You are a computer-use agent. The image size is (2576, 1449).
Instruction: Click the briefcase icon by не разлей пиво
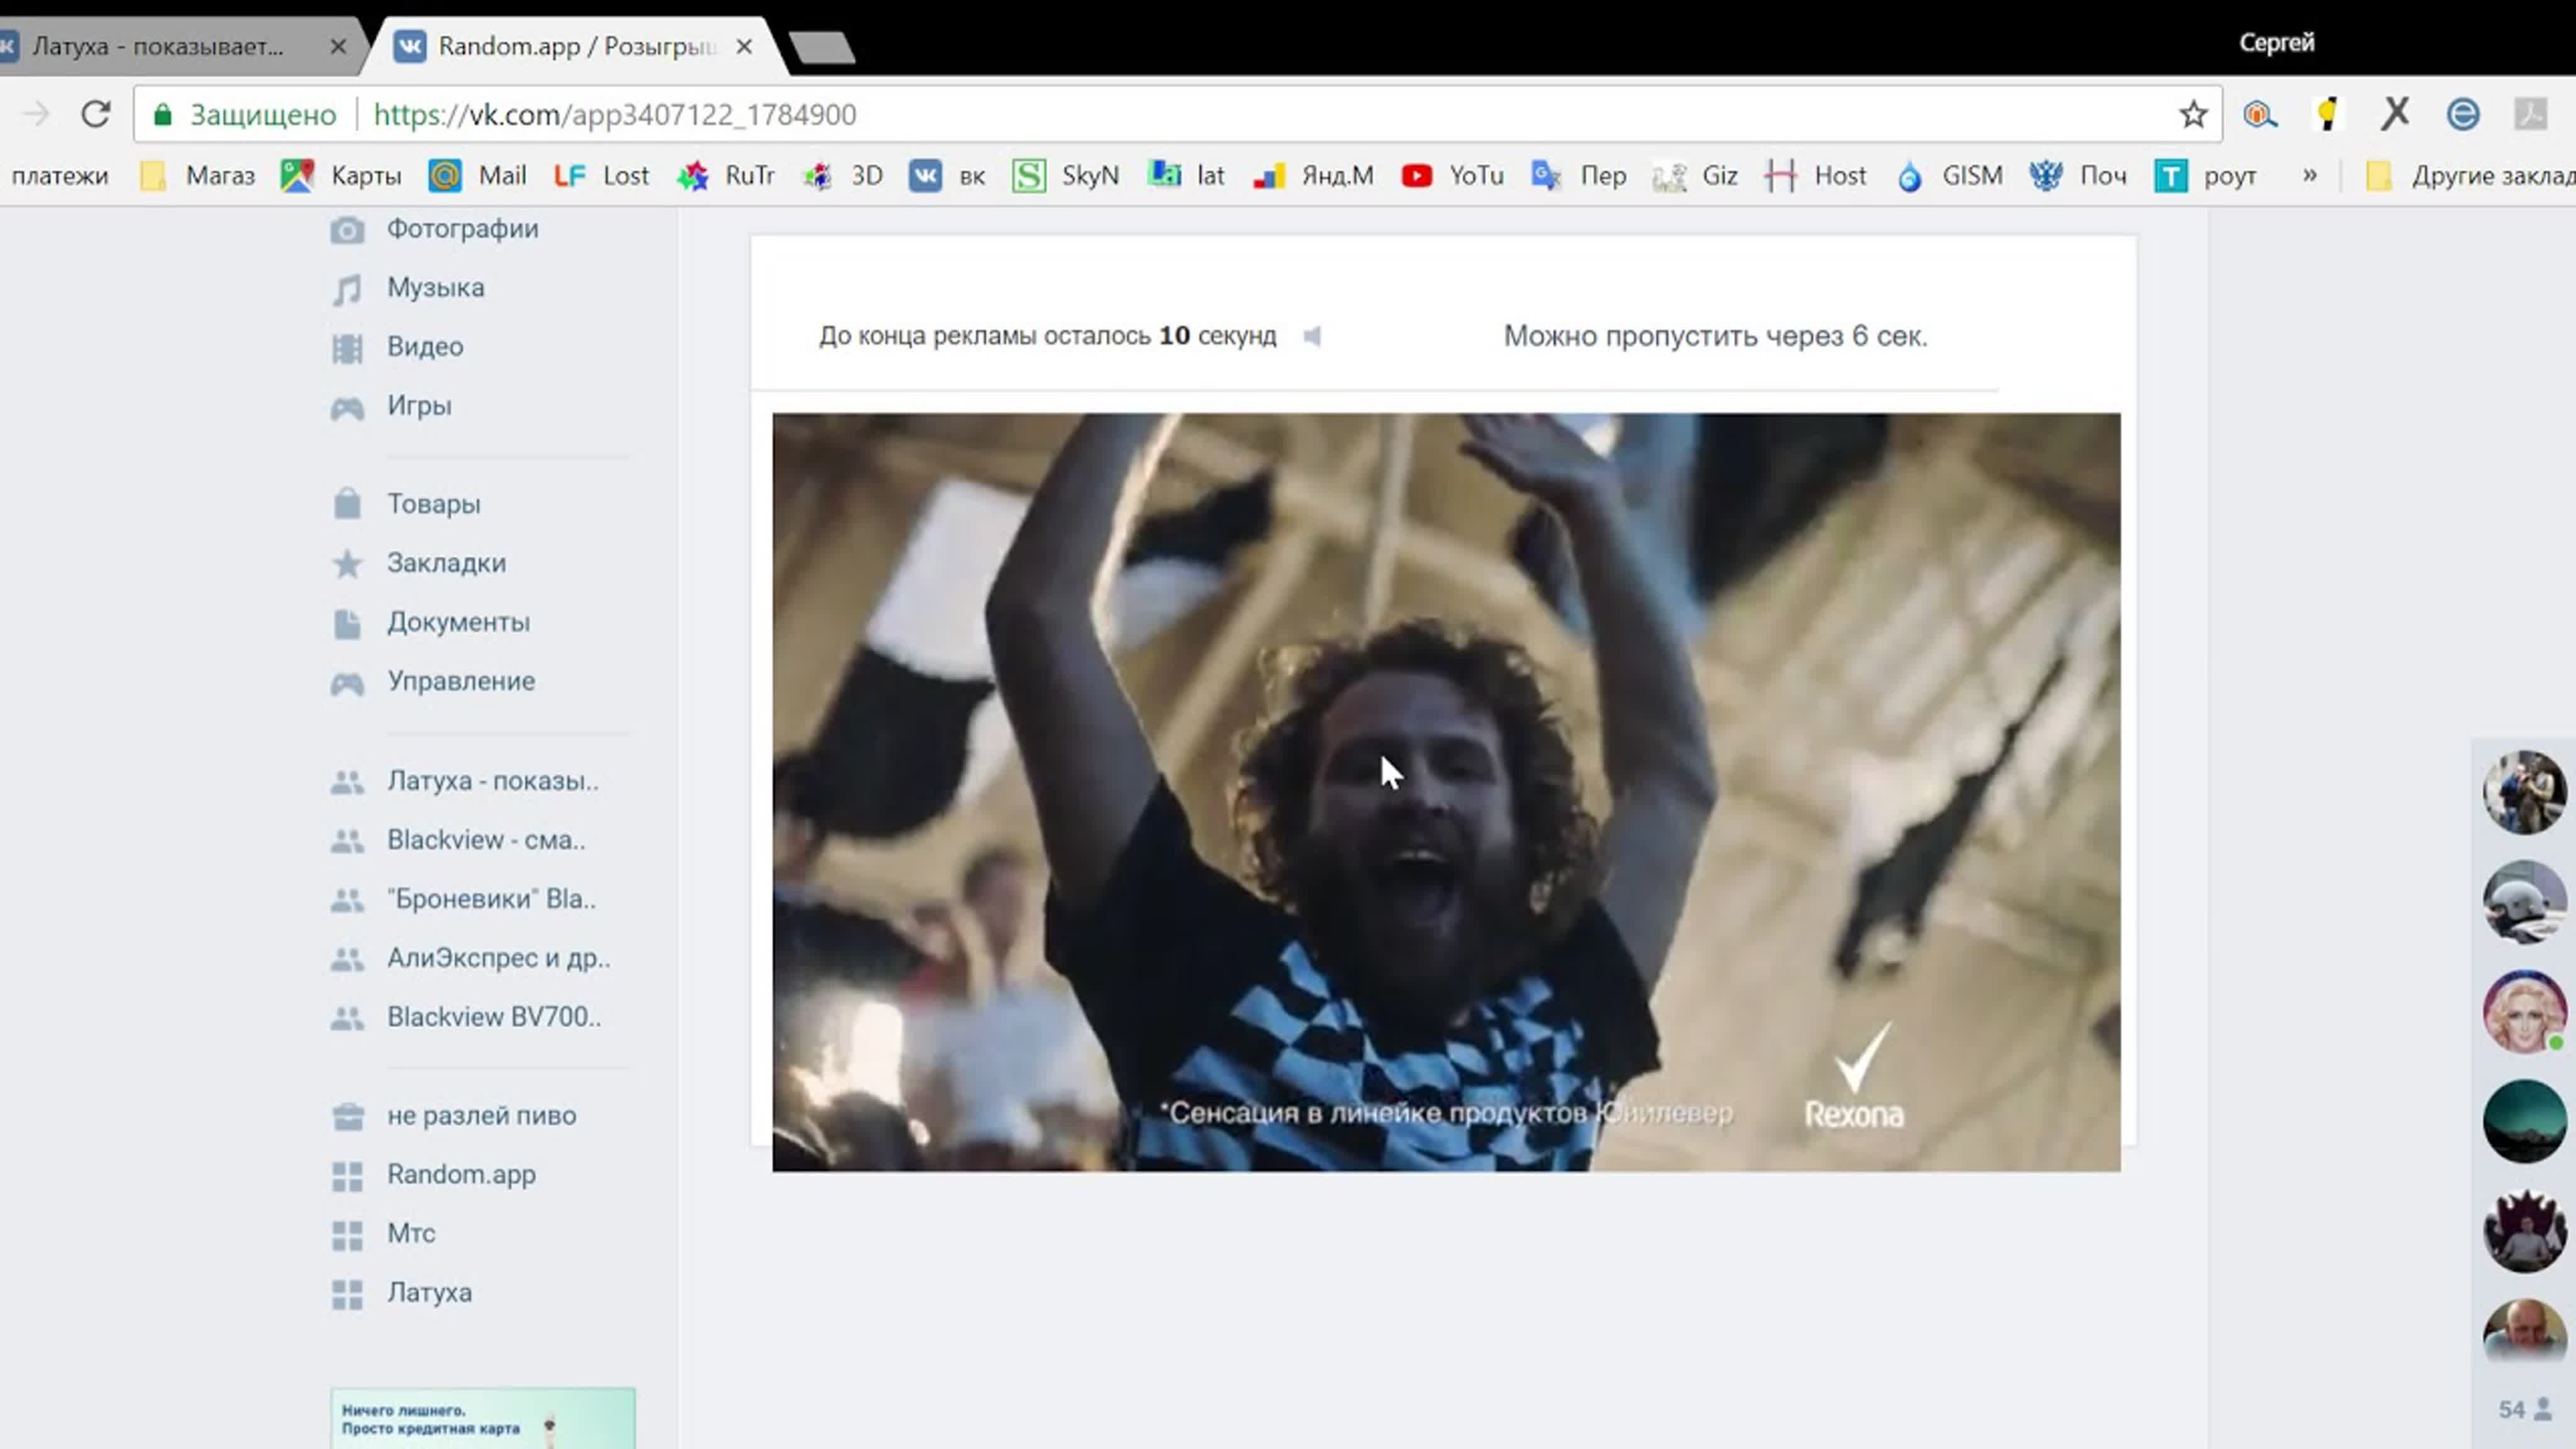pyautogui.click(x=347, y=1117)
